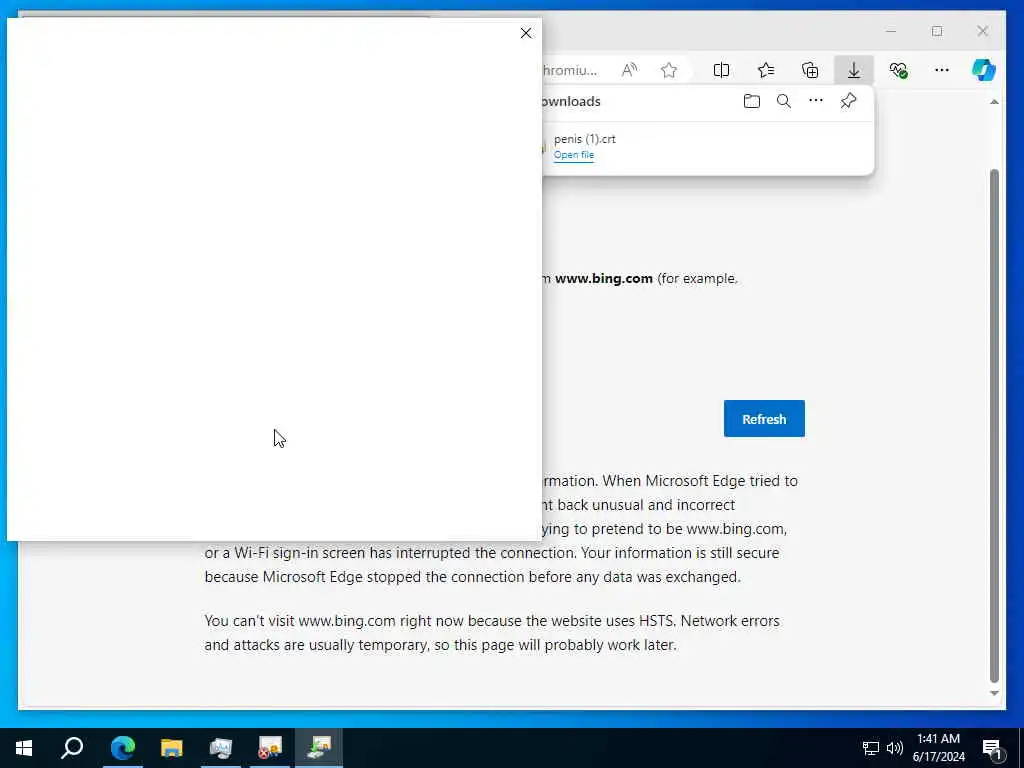The width and height of the screenshot is (1024, 768).
Task: Open More options in Downloads panel
Action: coord(816,101)
